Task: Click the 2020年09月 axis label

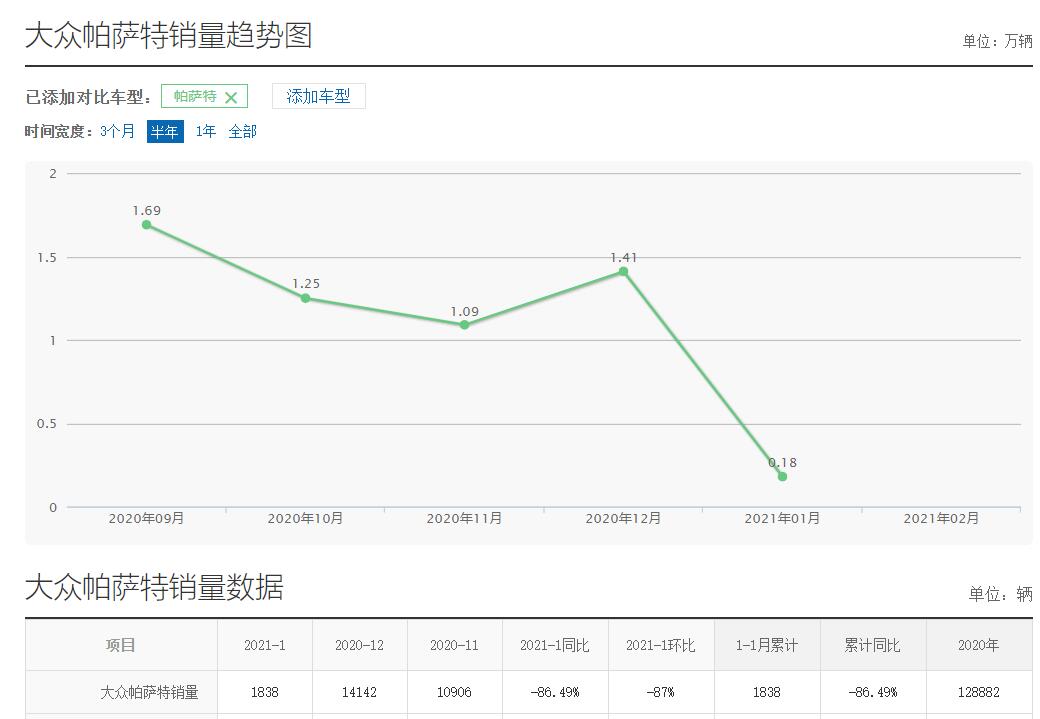Action: [x=147, y=518]
